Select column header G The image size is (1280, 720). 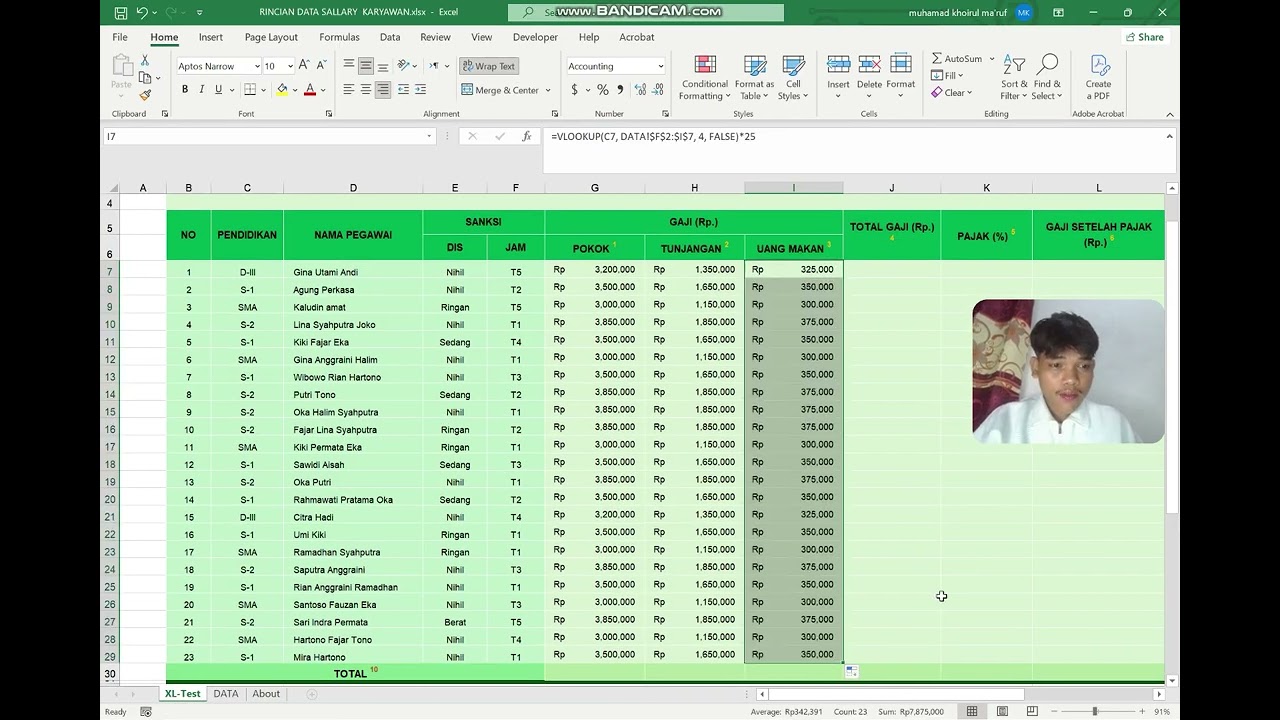[x=594, y=188]
